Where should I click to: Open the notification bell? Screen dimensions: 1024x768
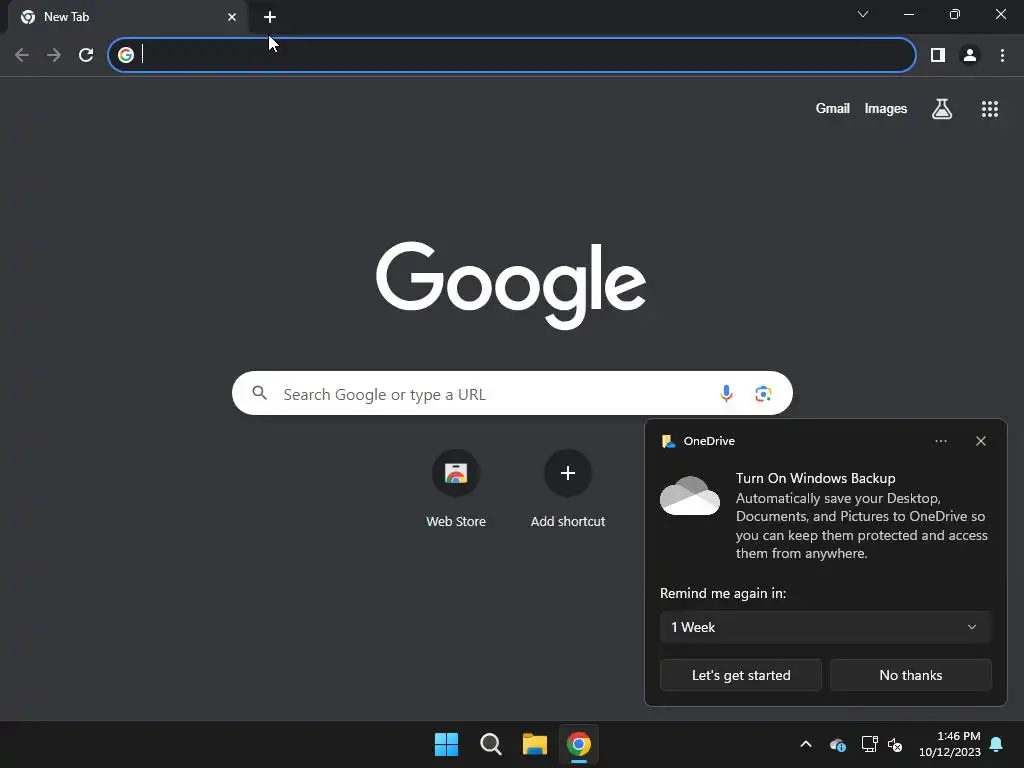pos(997,744)
